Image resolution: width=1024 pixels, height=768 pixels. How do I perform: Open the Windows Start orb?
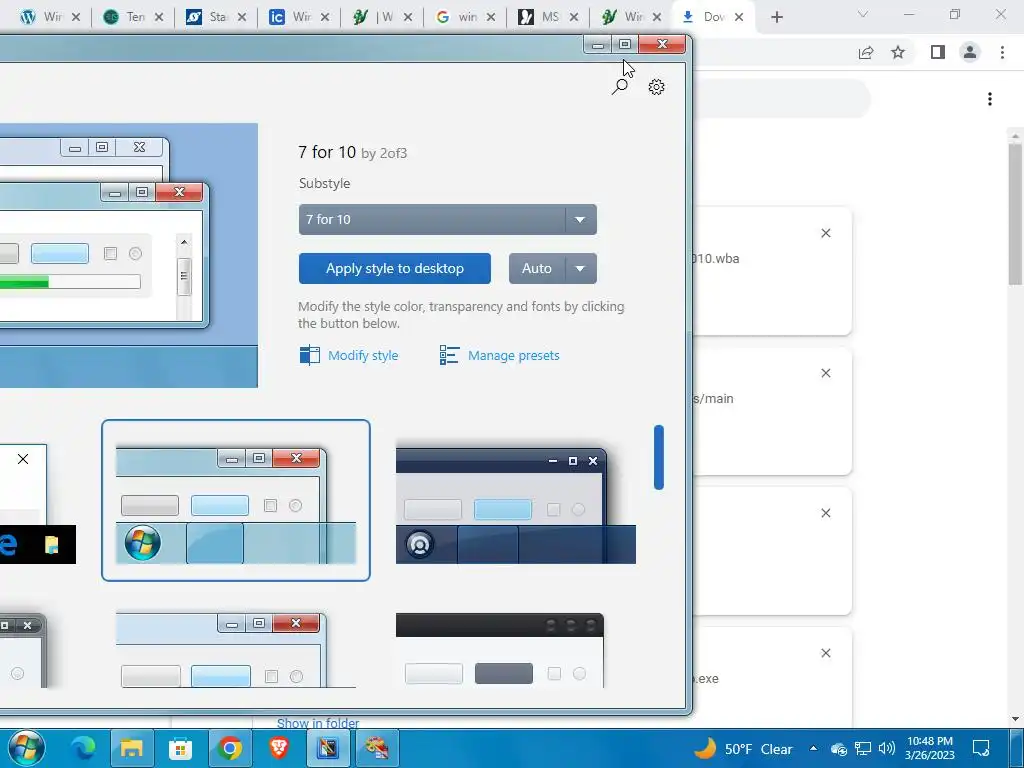[26, 748]
